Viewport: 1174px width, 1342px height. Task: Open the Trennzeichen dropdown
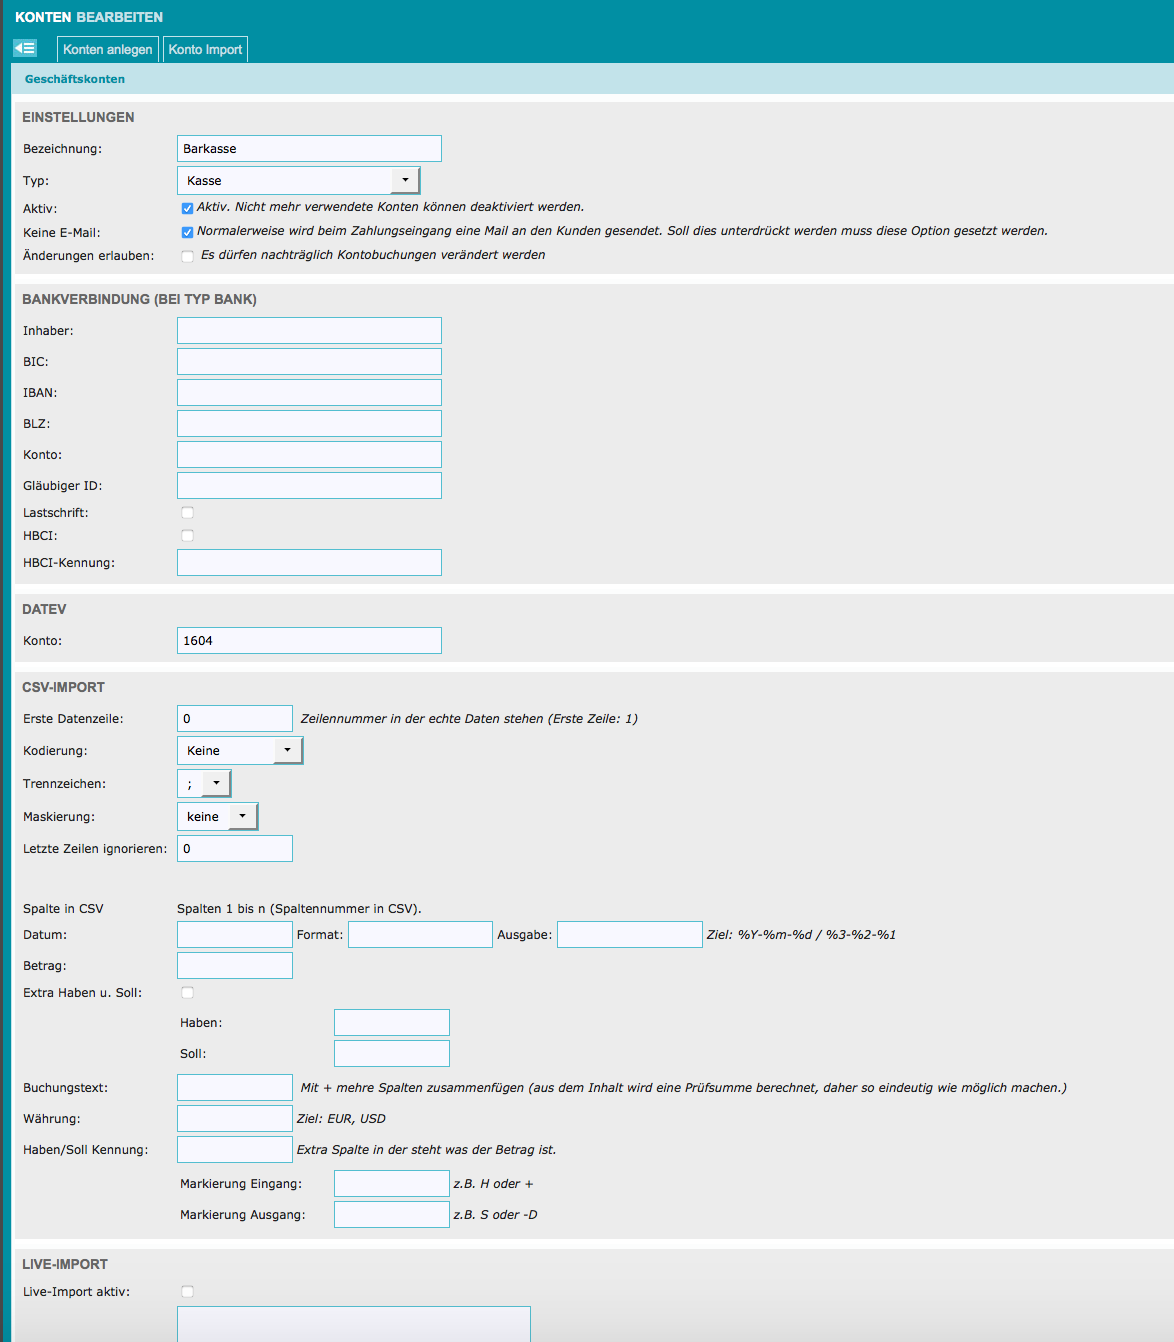(x=204, y=784)
